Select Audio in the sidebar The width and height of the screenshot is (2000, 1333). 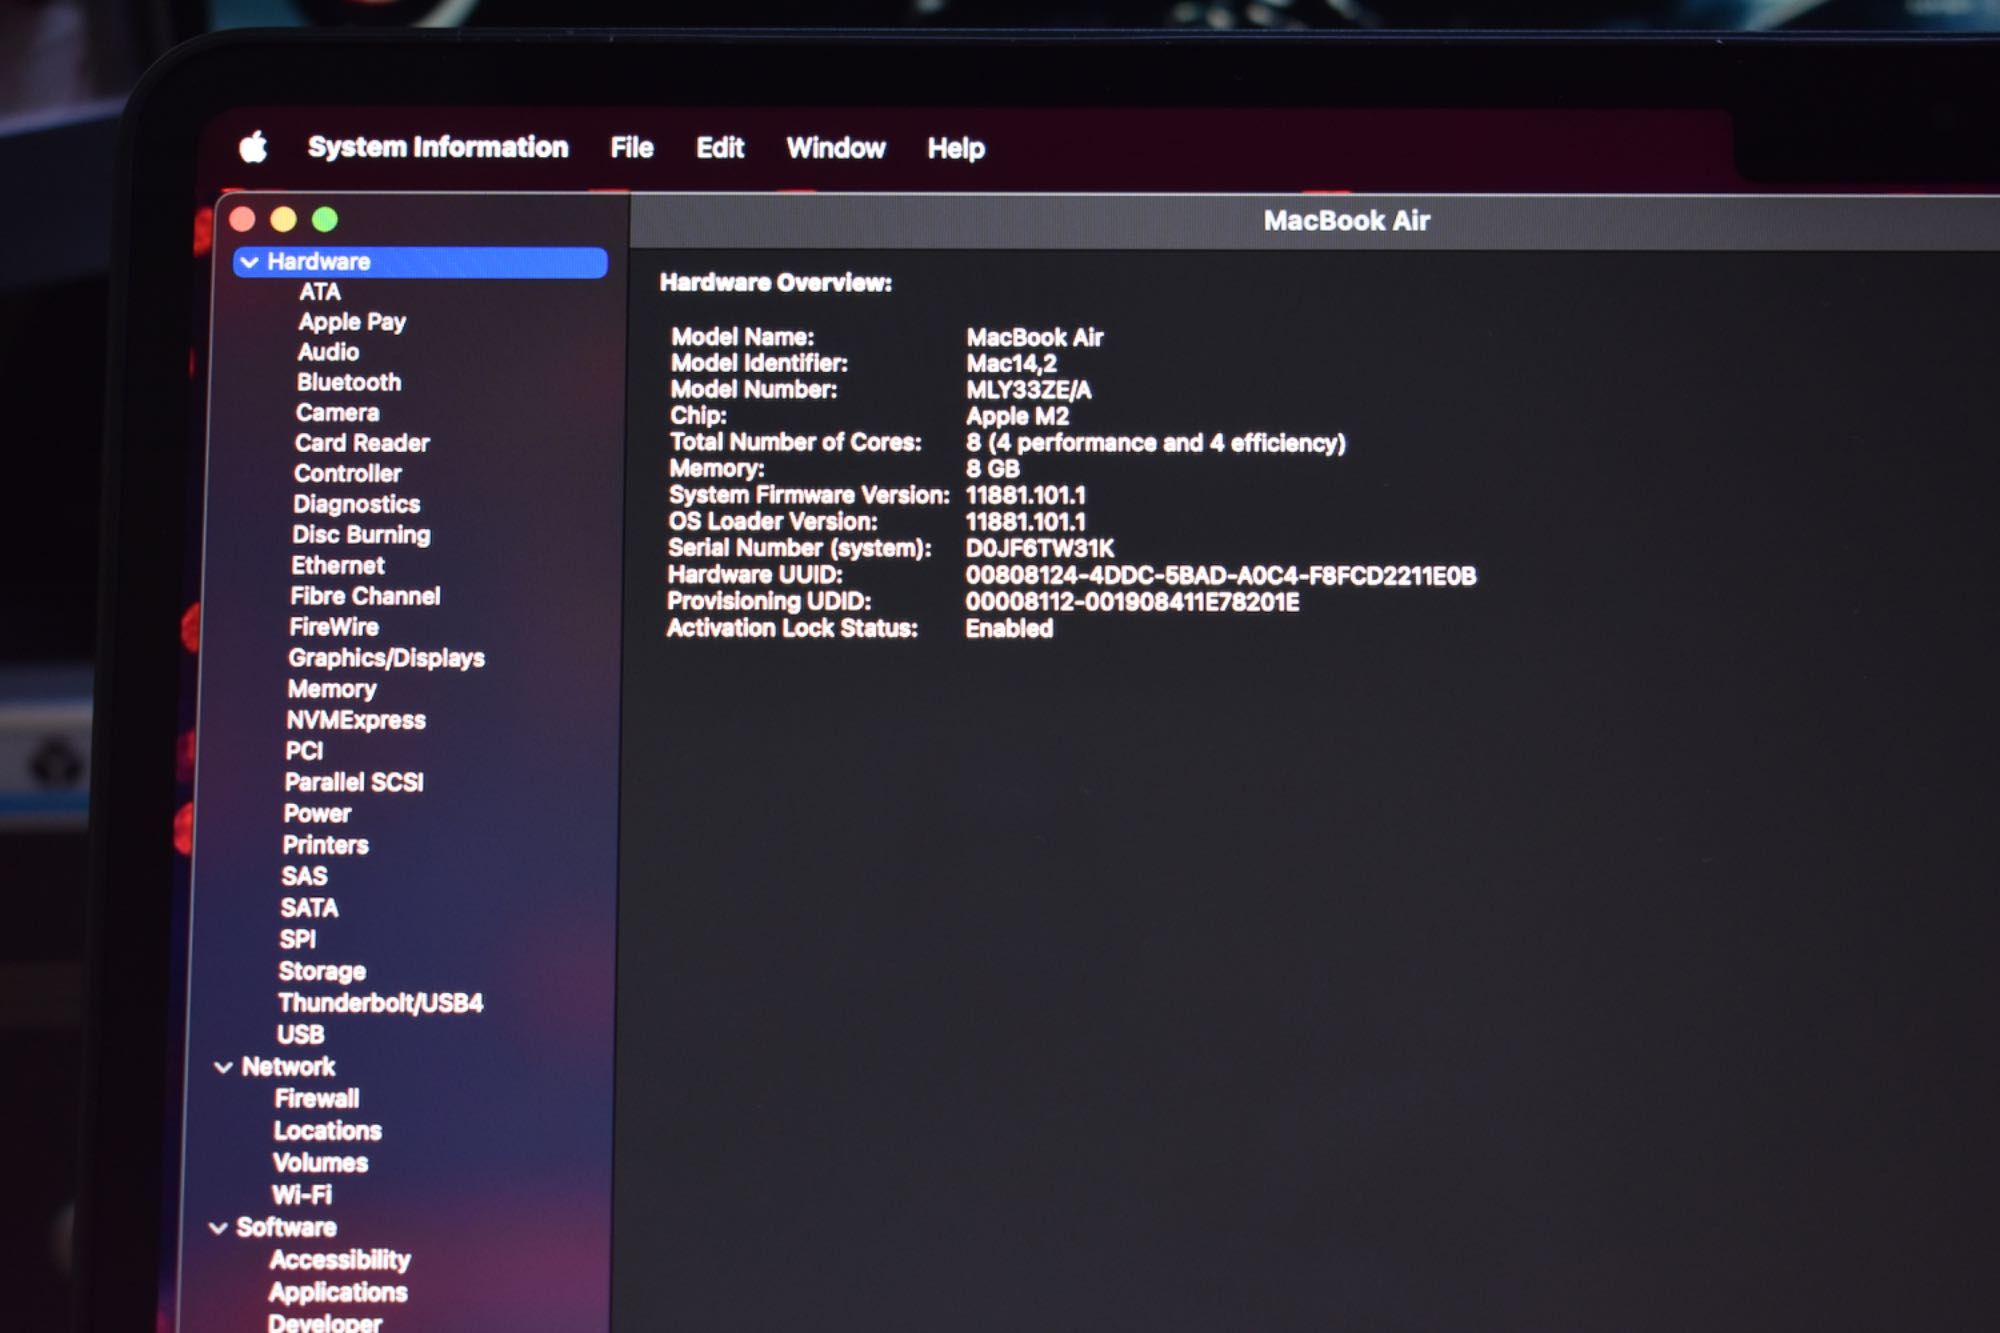[328, 352]
